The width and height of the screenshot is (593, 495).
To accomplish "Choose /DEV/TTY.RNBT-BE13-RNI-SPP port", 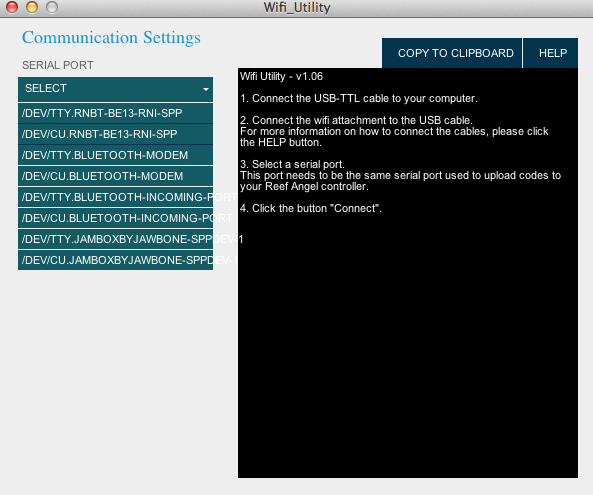I will [115, 113].
